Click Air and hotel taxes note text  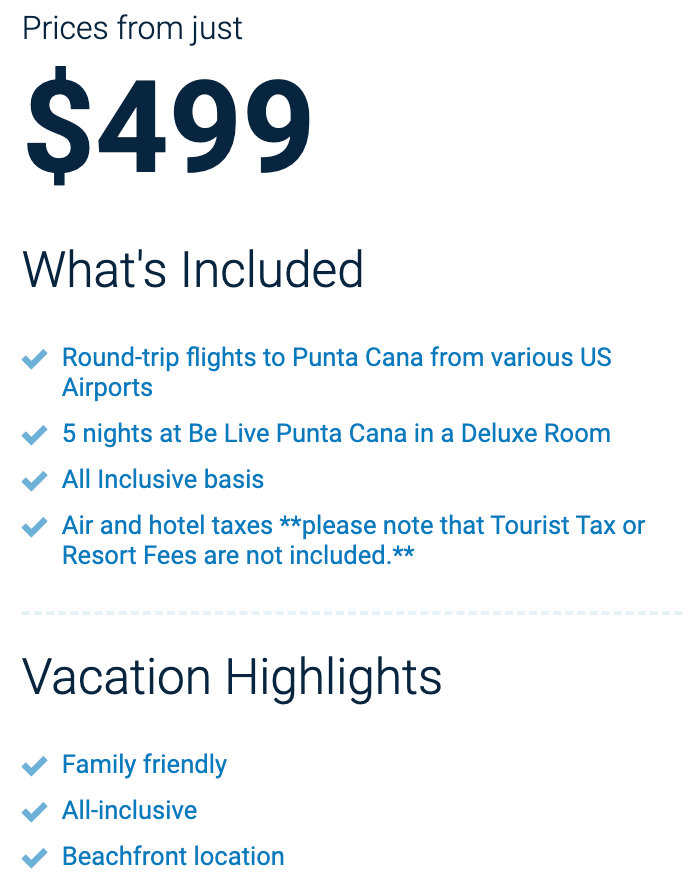tap(353, 540)
